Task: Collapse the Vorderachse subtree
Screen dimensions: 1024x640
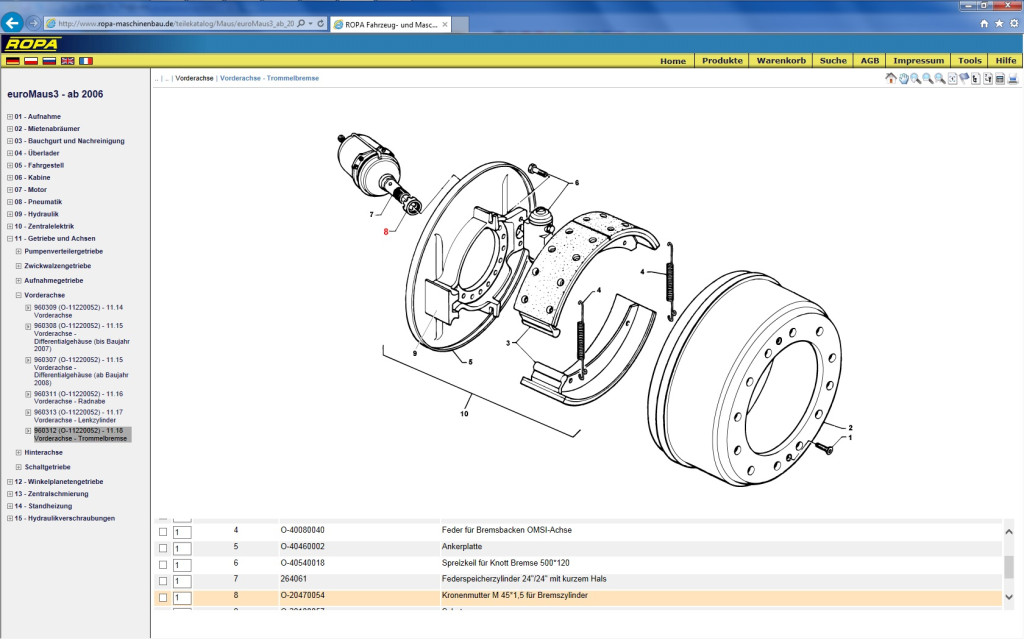Action: (x=19, y=295)
